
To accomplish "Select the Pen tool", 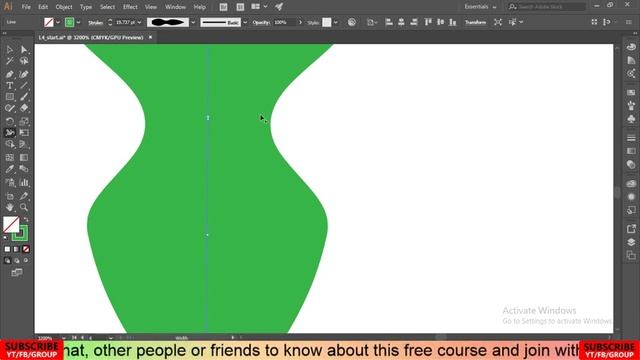I will [x=10, y=74].
